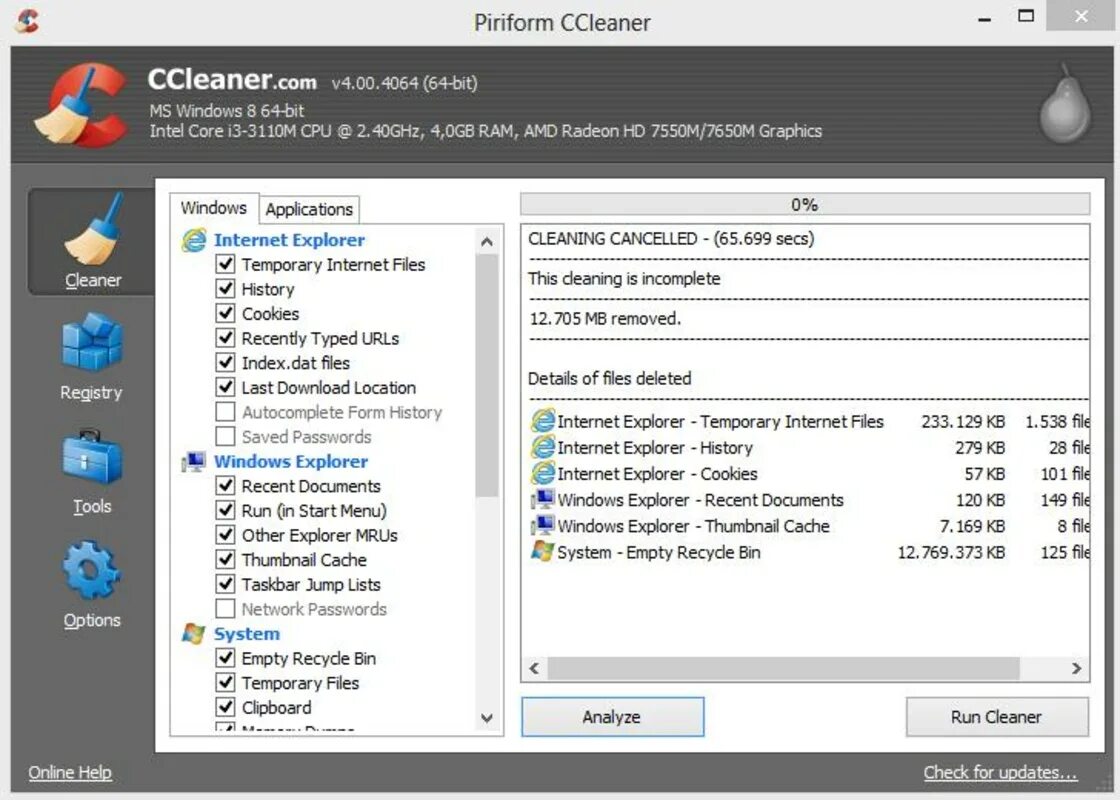Enable Saved Passwords checkbox
The height and width of the screenshot is (800, 1120).
225,436
